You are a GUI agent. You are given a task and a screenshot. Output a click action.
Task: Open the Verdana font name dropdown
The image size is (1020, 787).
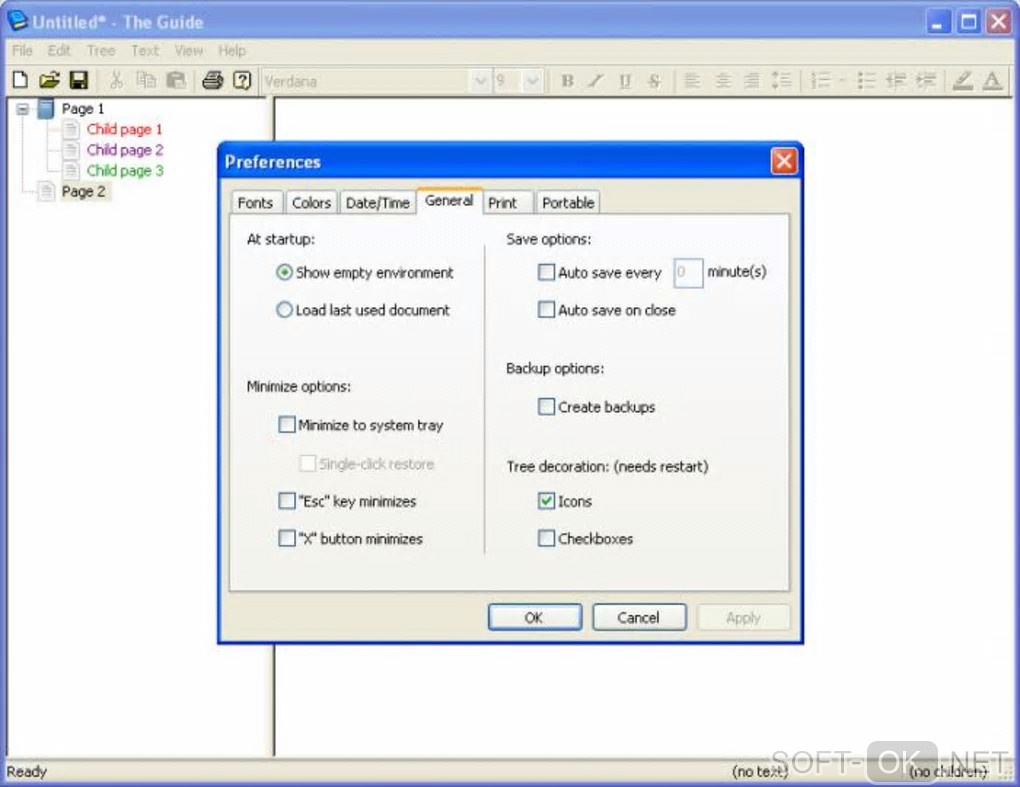[480, 81]
